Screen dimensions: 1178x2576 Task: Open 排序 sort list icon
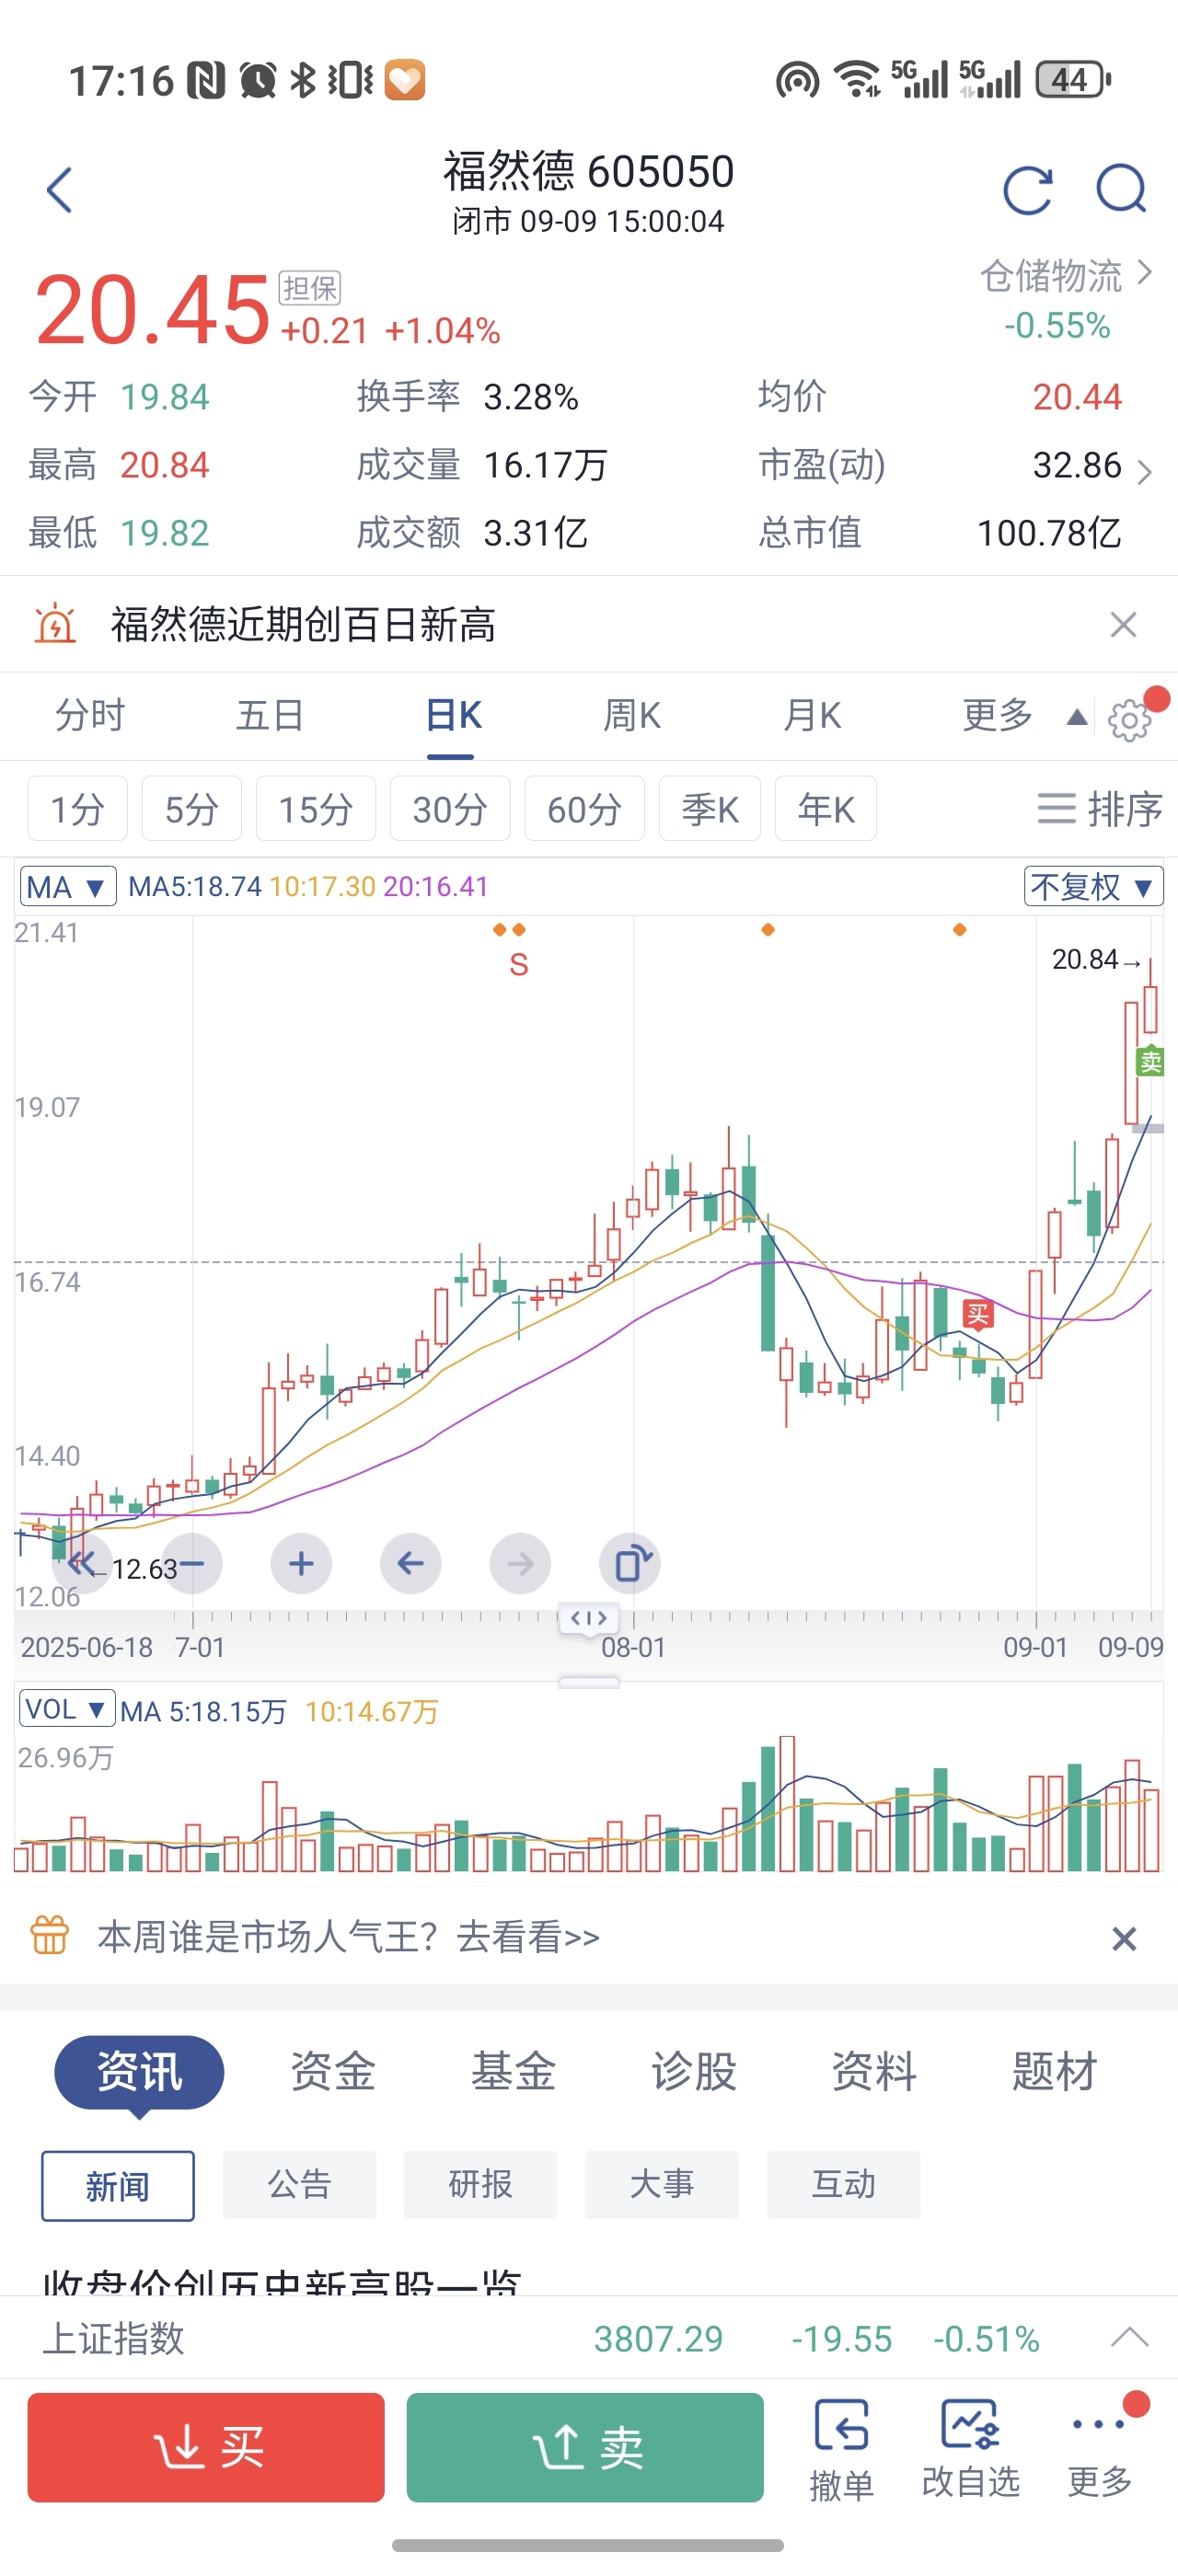(x=1100, y=808)
